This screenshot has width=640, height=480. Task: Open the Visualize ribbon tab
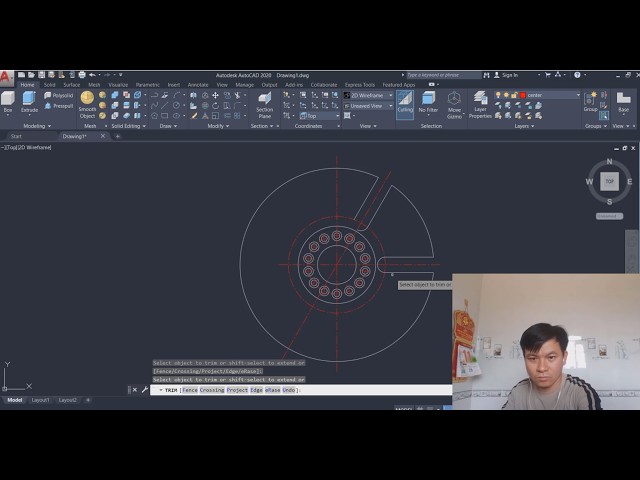coord(118,85)
